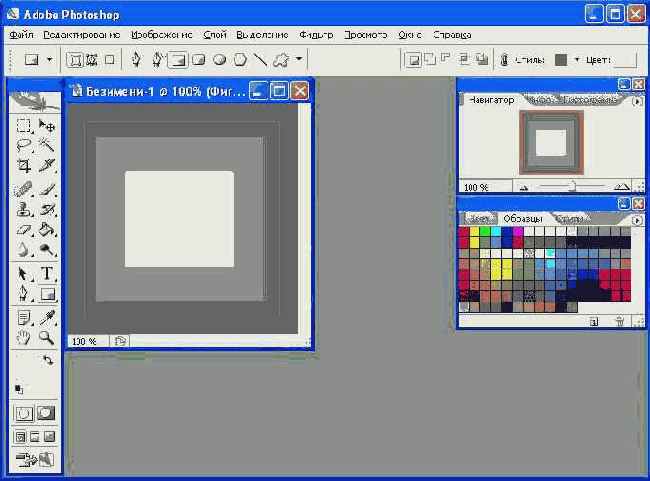The height and width of the screenshot is (481, 650).
Task: Click the Navigator zoom slider handle
Action: [572, 185]
